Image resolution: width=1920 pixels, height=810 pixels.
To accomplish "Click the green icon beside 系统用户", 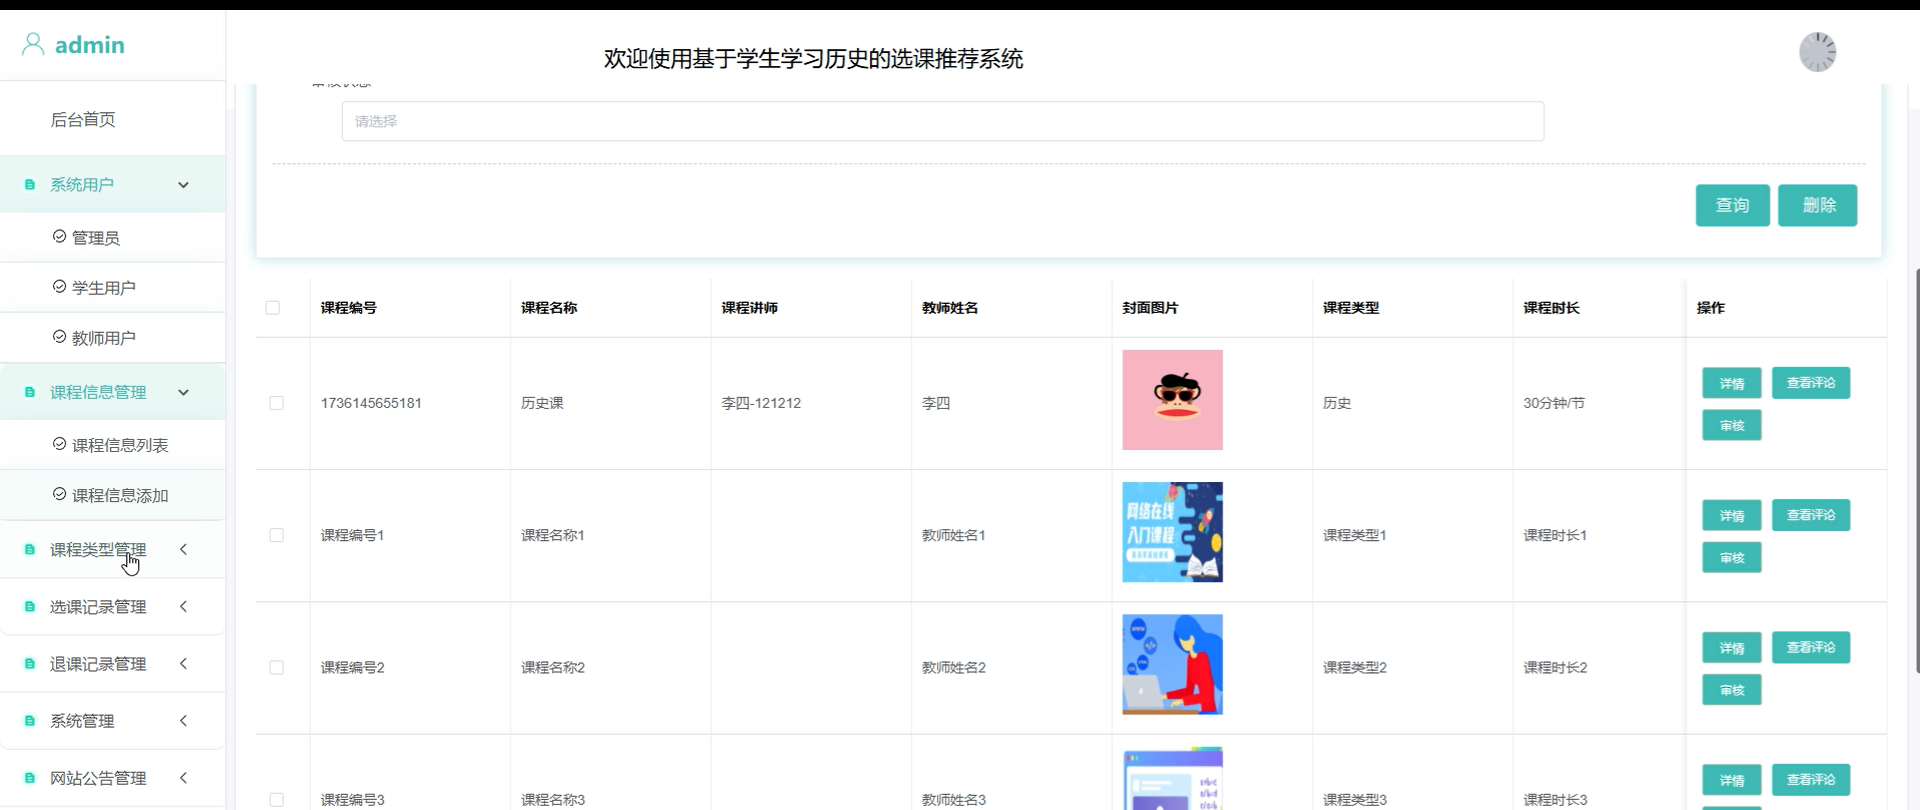I will click(30, 185).
